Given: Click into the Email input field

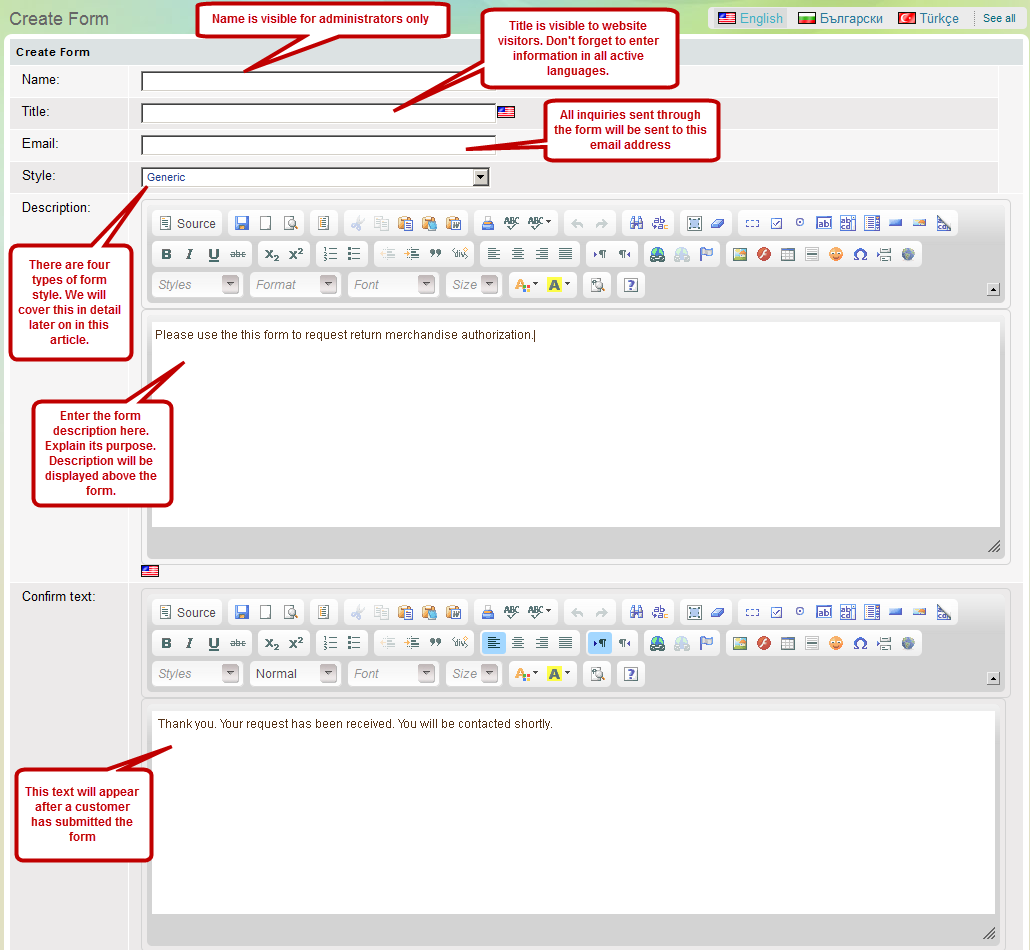Looking at the screenshot, I should click(318, 145).
